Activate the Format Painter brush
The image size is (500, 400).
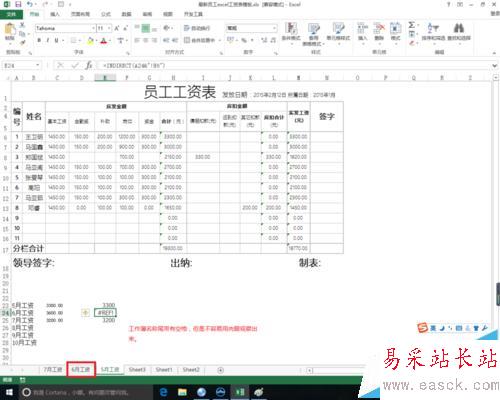point(22,42)
